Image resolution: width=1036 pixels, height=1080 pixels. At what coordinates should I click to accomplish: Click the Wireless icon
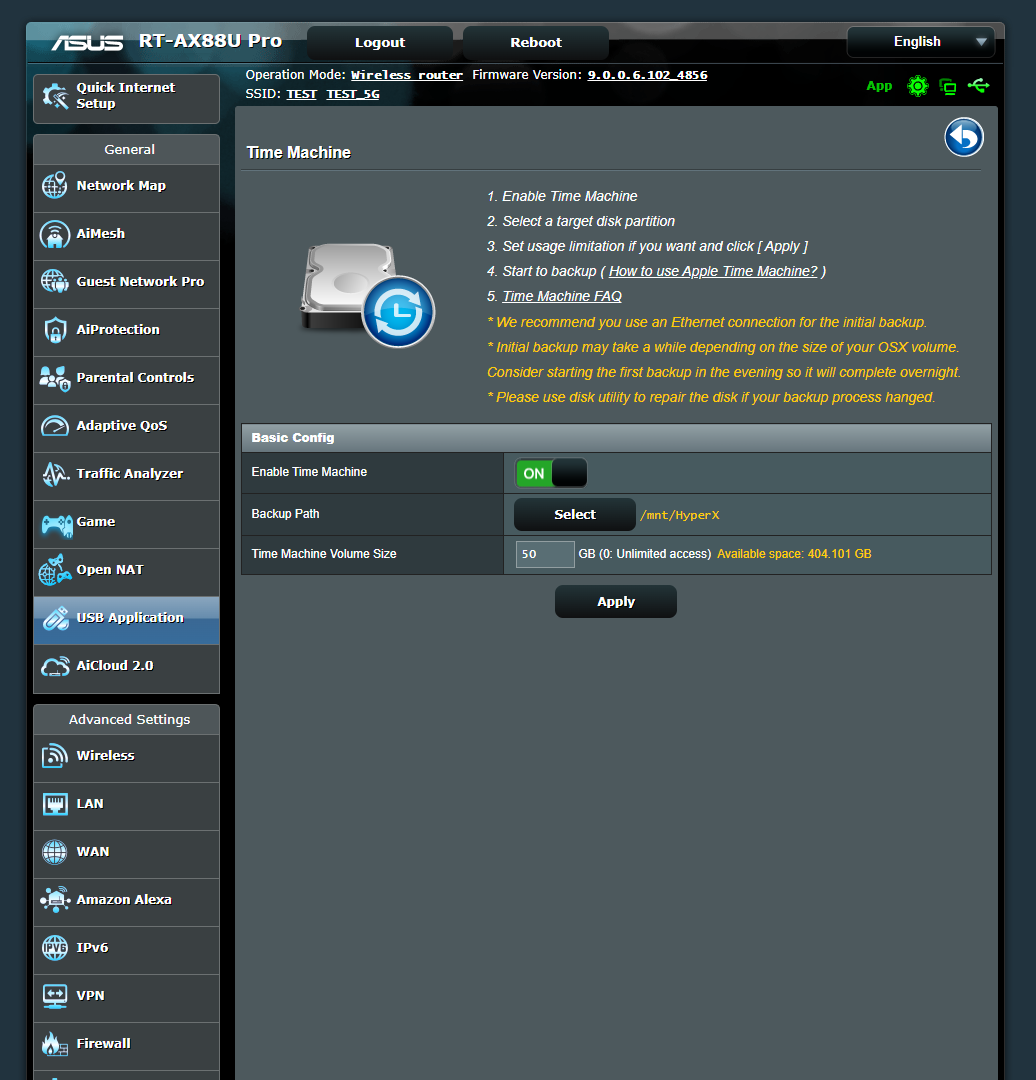pos(54,756)
